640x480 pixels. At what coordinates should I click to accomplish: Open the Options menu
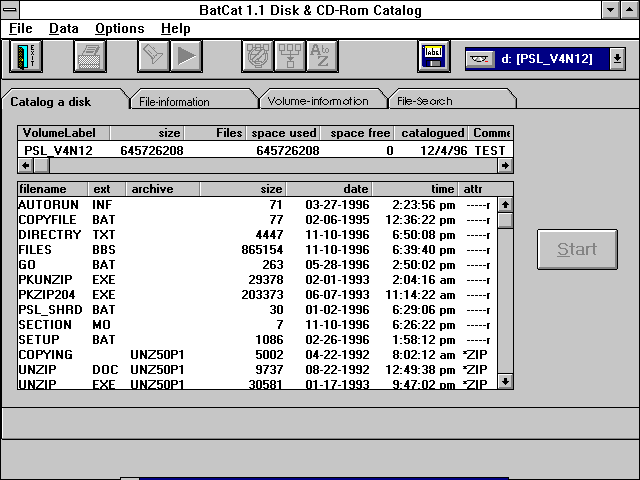click(x=120, y=29)
